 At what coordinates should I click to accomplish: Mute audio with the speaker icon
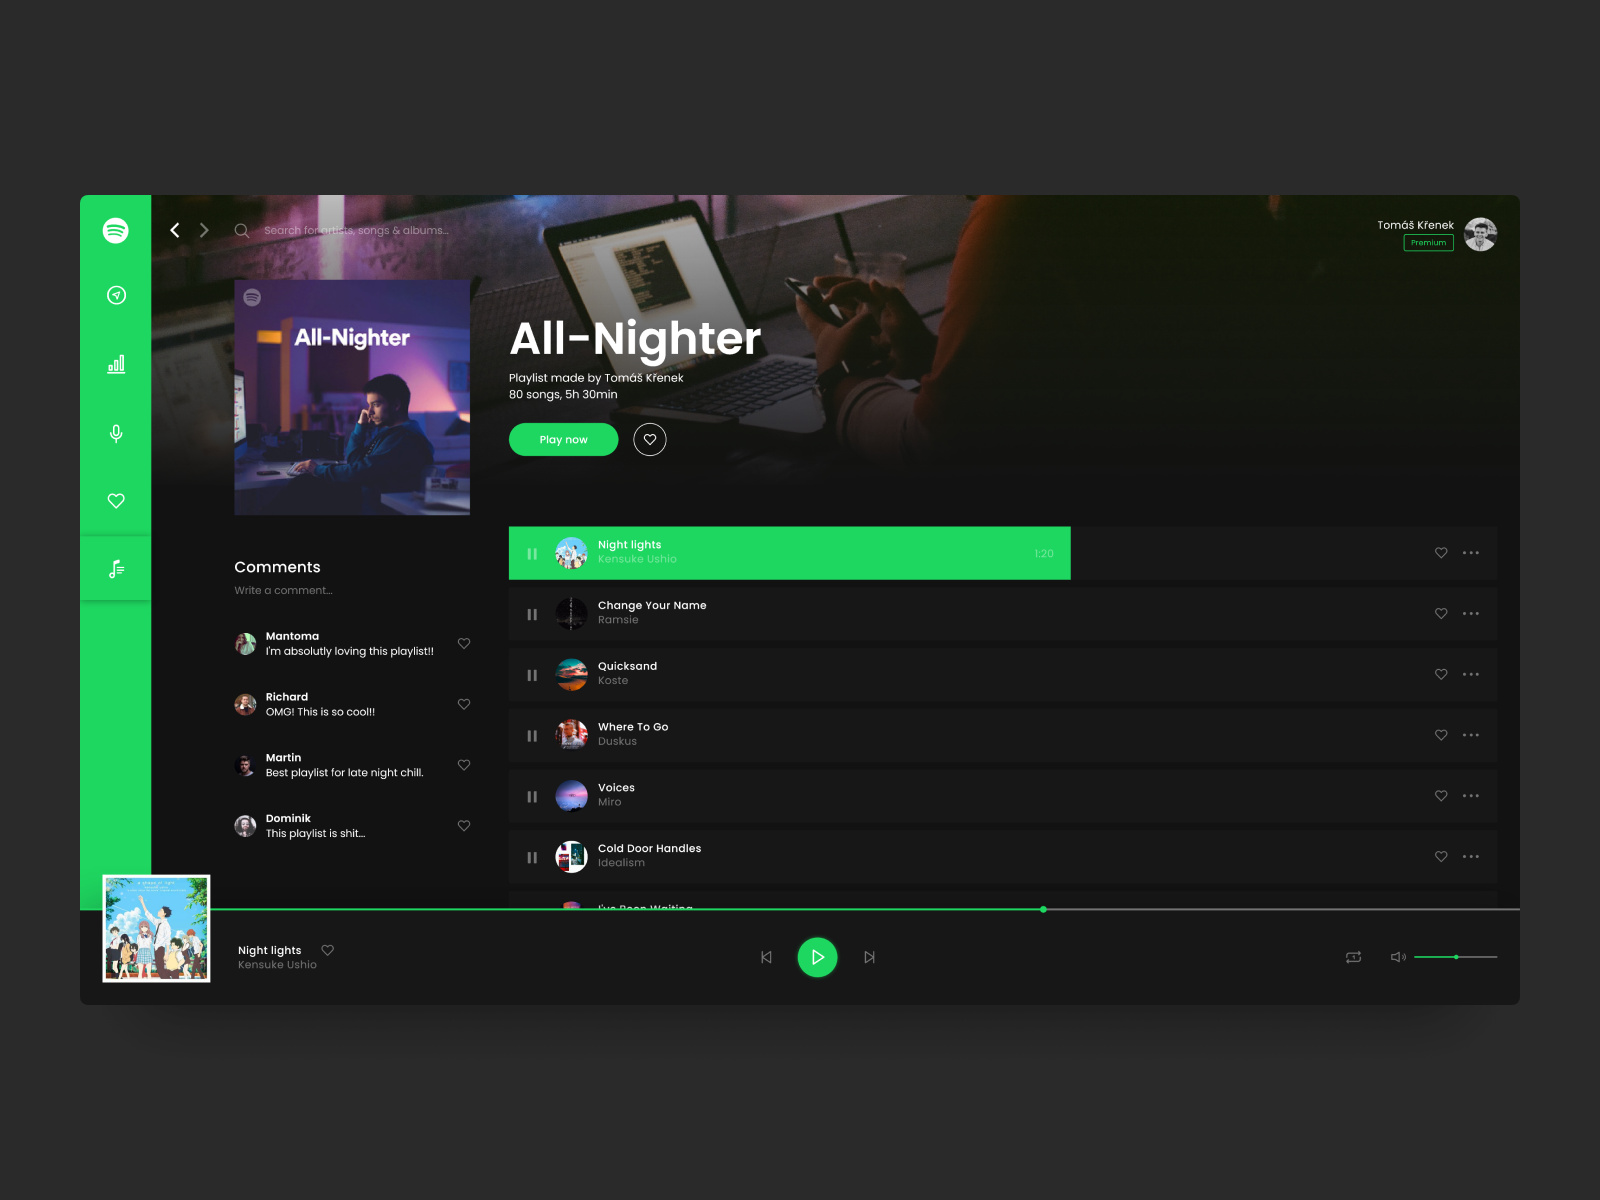coord(1397,957)
